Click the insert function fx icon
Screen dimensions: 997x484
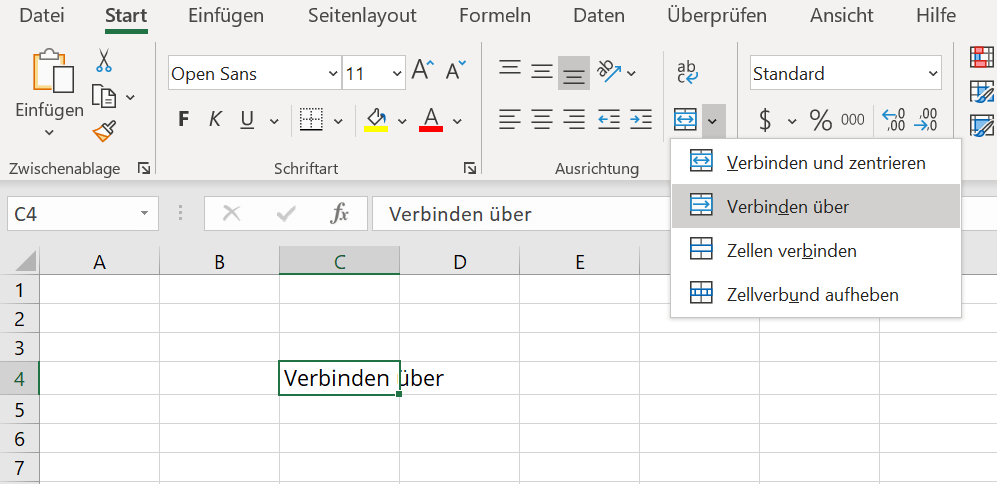(340, 213)
